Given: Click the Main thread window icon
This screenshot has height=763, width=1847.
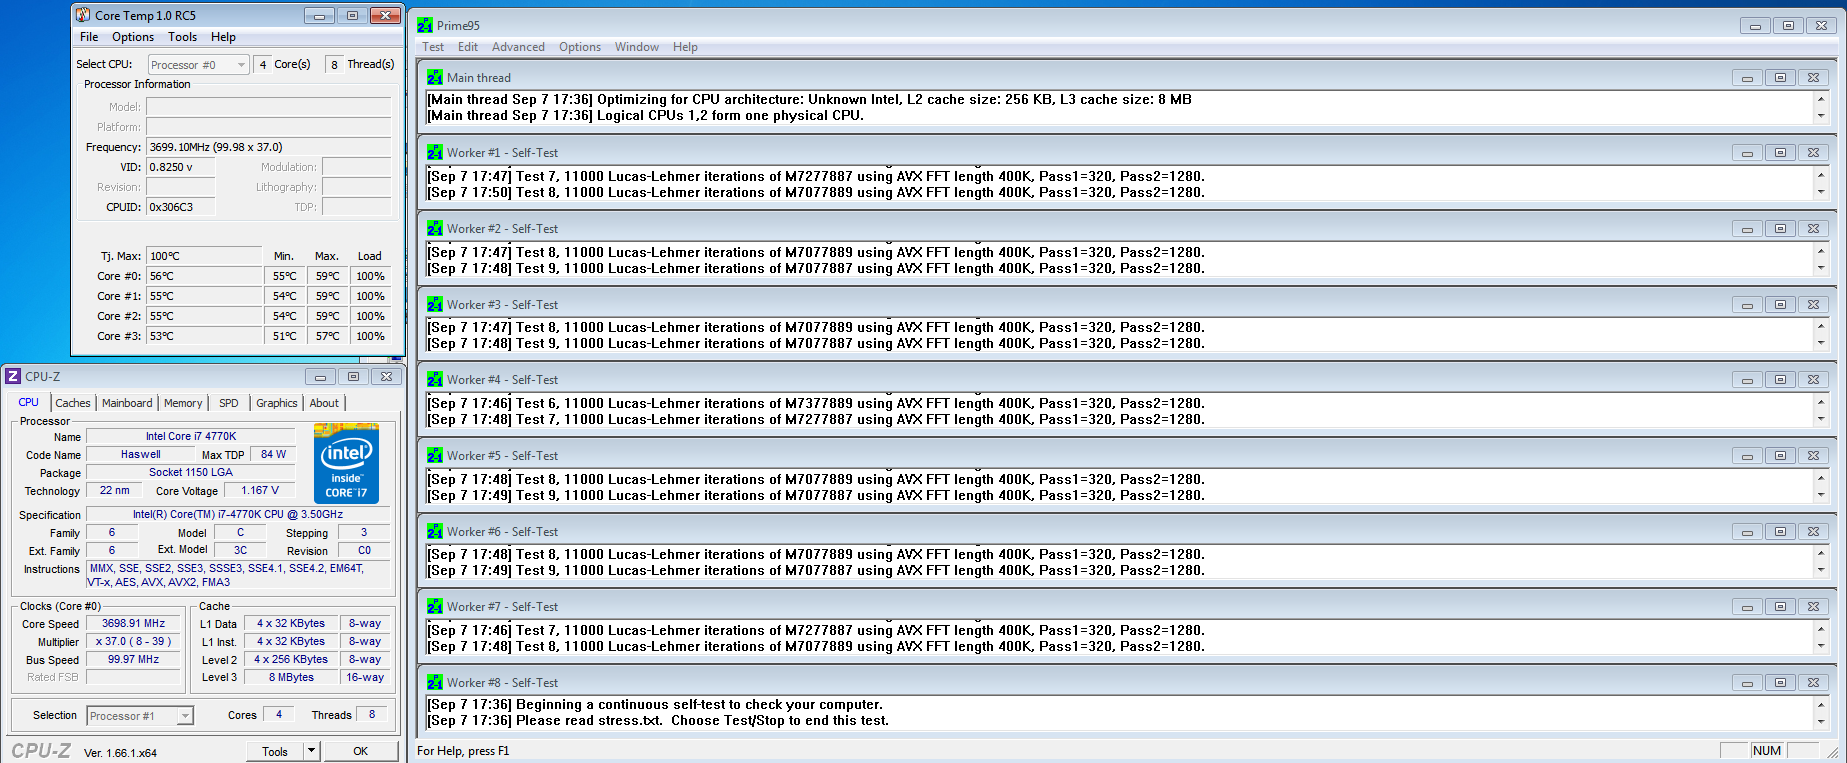Looking at the screenshot, I should coord(435,77).
